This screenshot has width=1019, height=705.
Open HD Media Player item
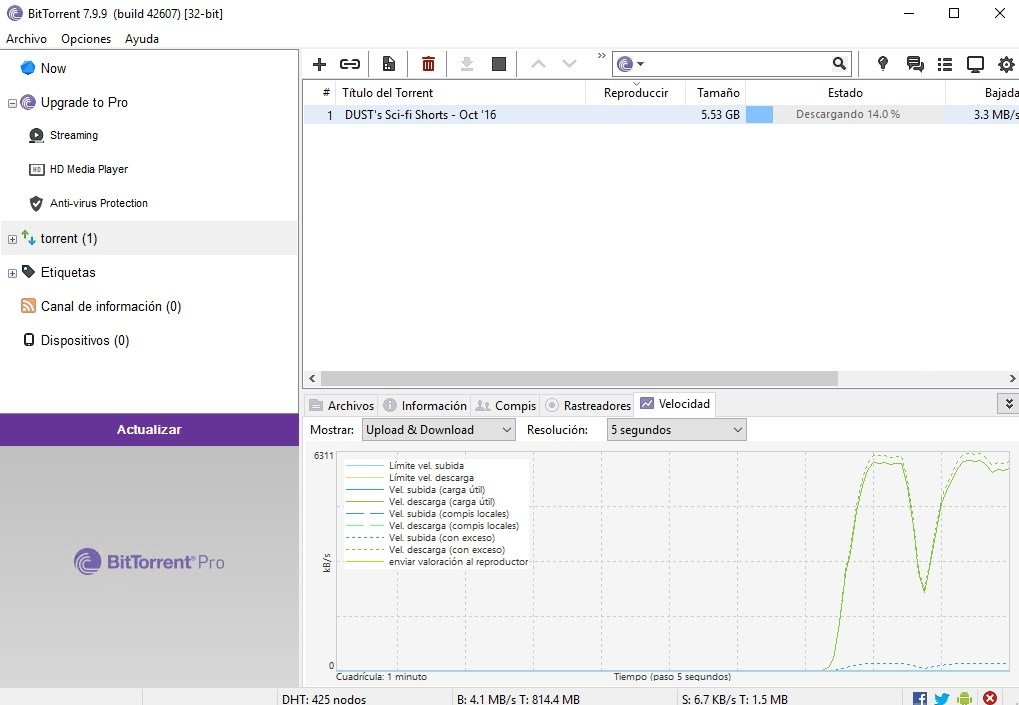pos(89,169)
